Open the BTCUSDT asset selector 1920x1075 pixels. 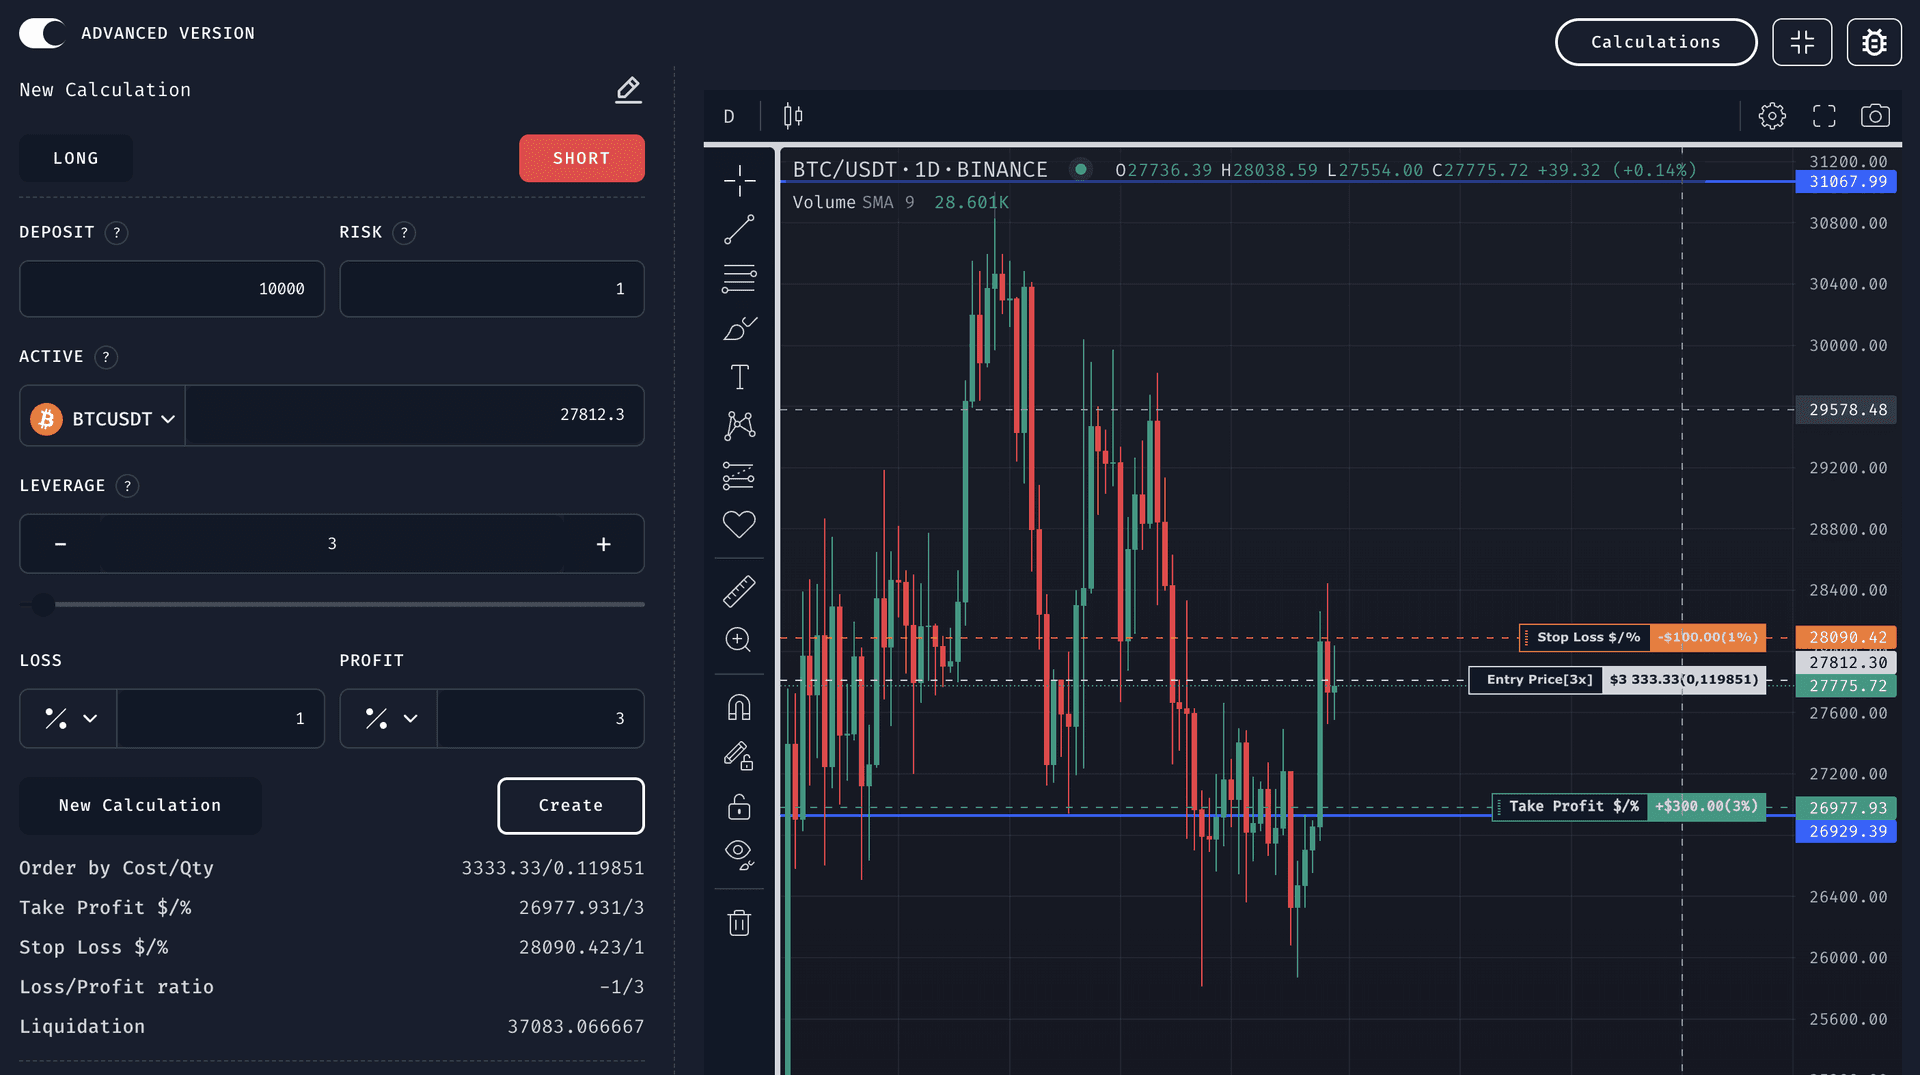click(101, 418)
